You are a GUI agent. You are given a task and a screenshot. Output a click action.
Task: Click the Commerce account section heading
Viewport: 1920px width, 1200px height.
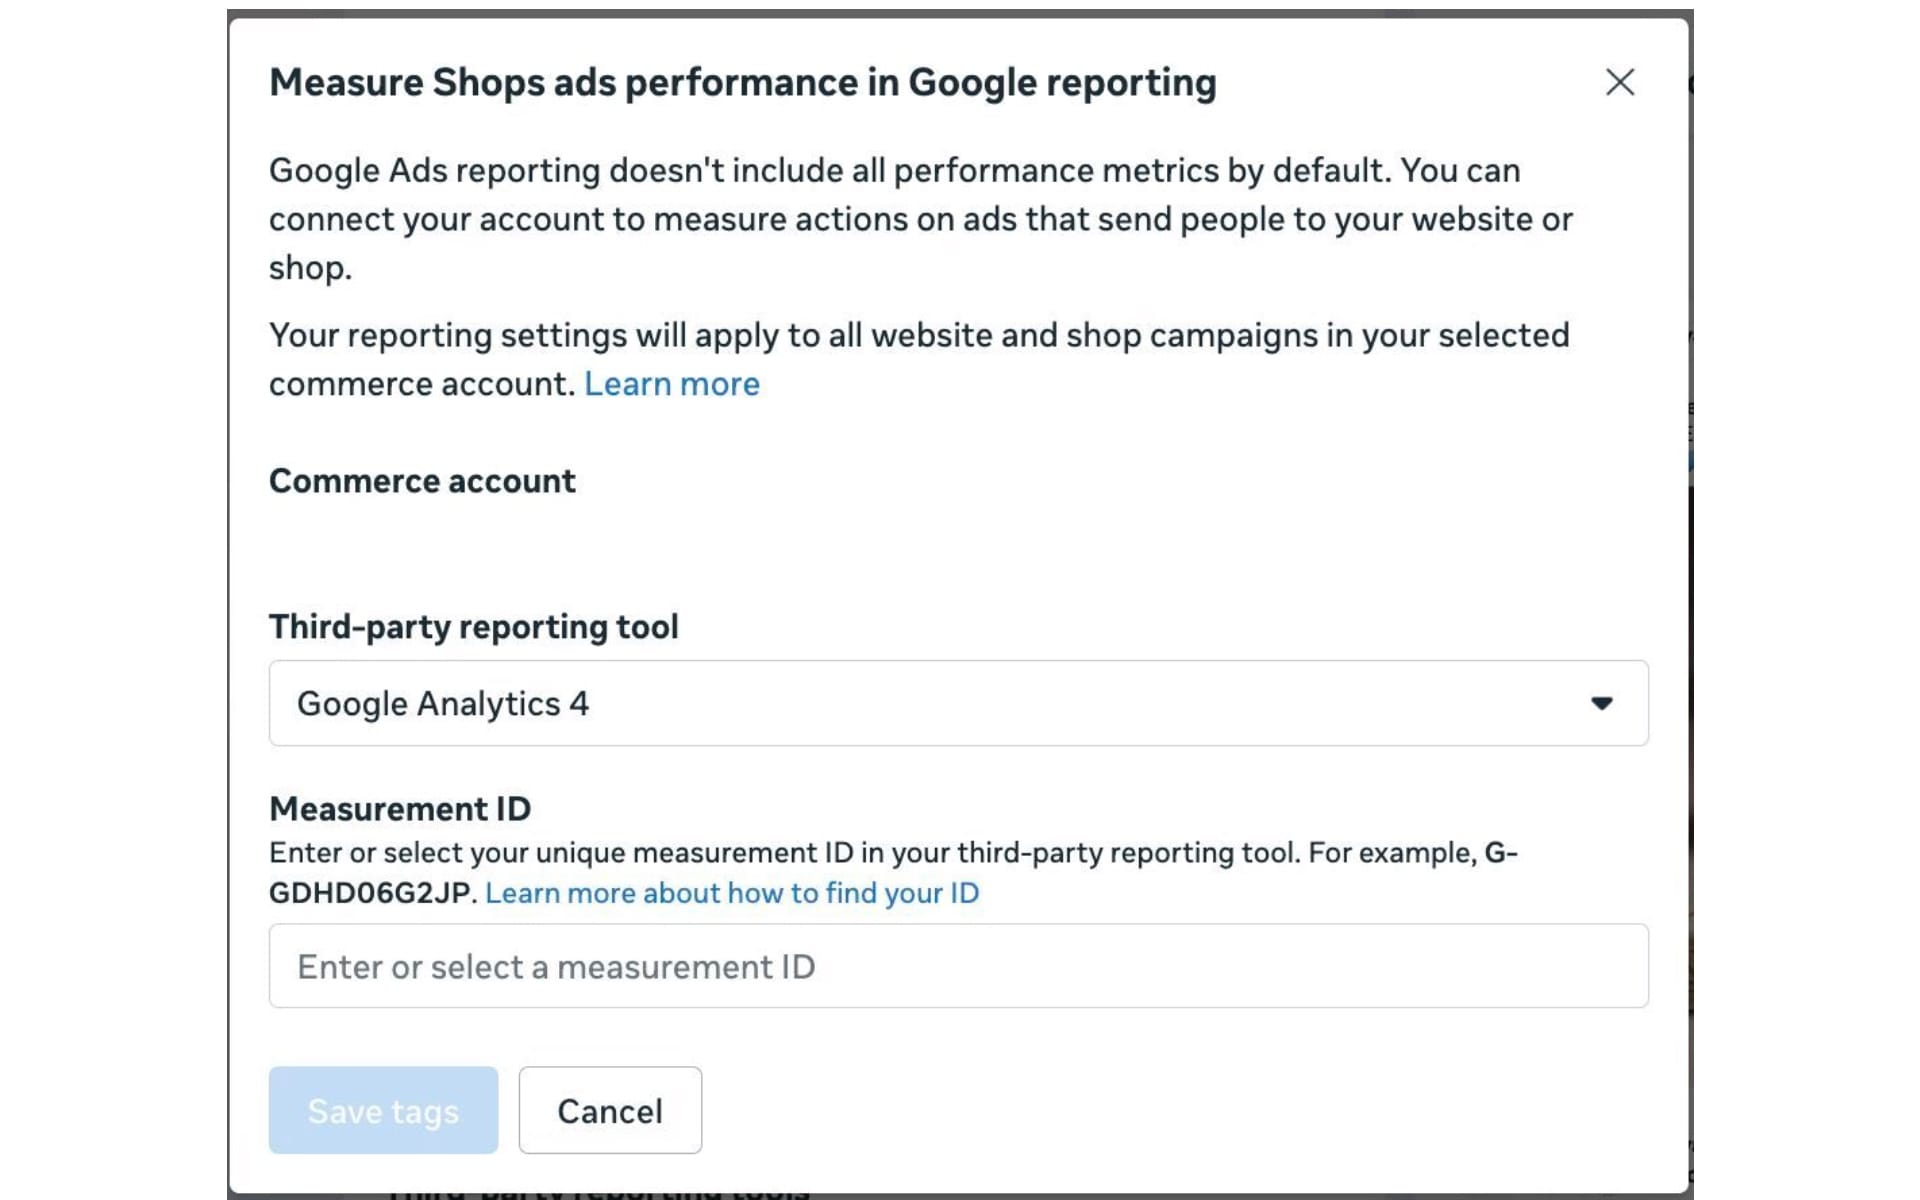pyautogui.click(x=422, y=481)
